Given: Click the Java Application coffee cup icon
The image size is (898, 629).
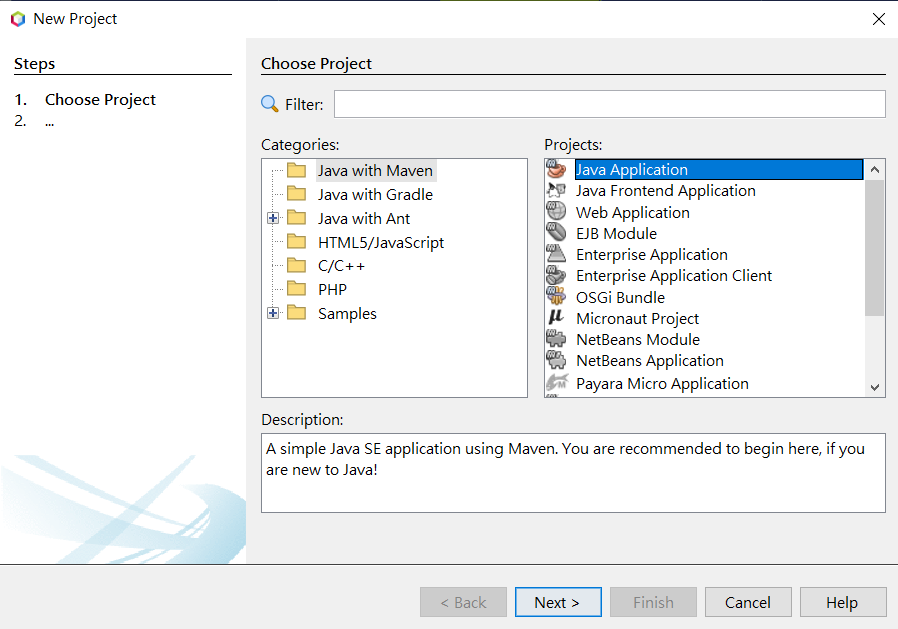Looking at the screenshot, I should click(x=556, y=169).
